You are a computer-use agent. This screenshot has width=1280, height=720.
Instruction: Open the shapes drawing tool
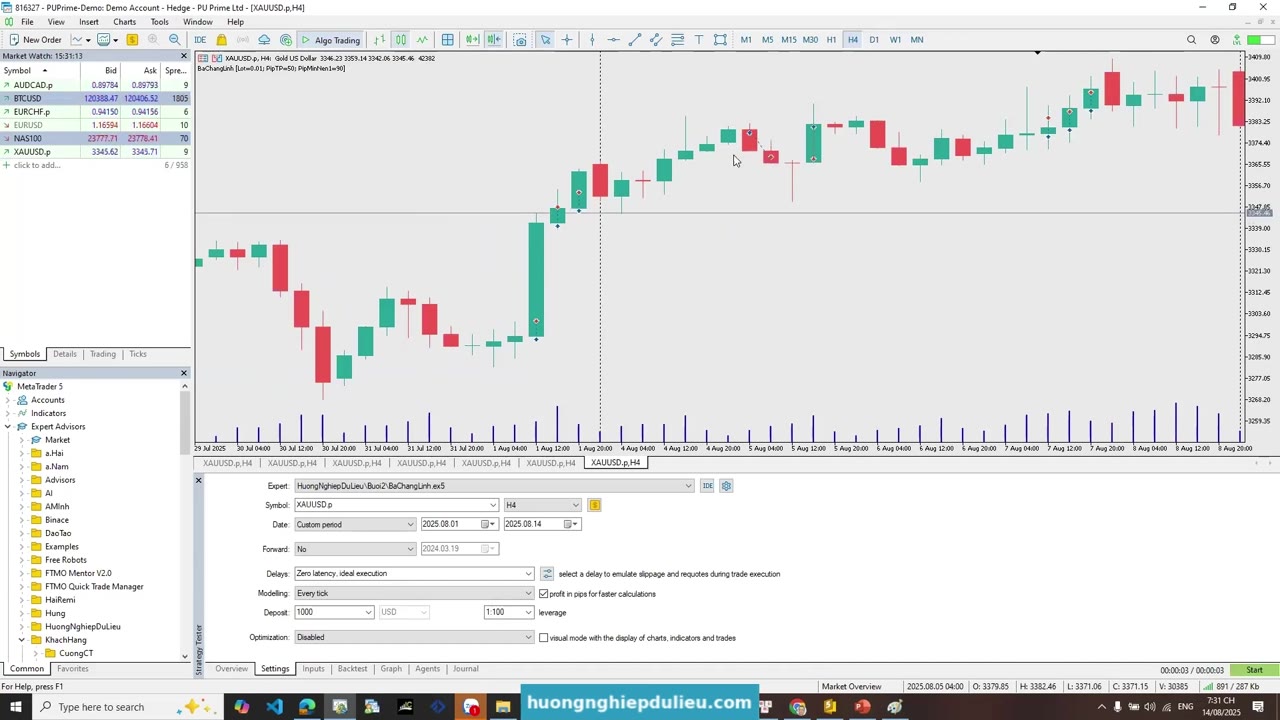(x=720, y=40)
